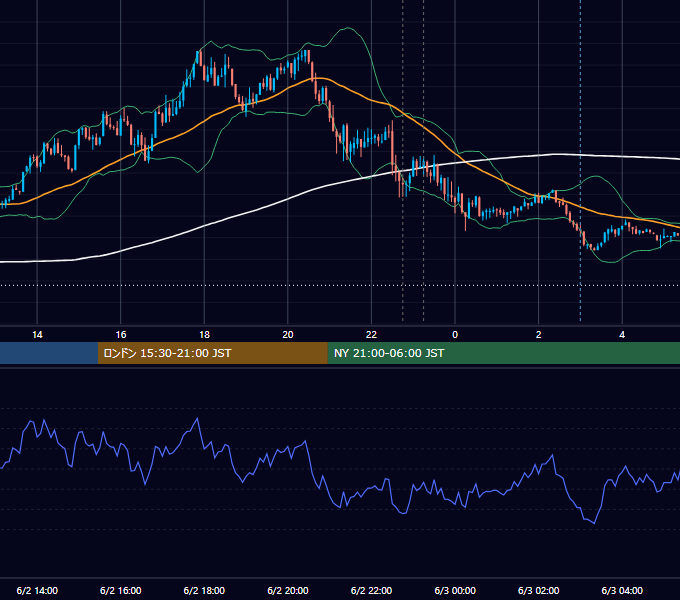The image size is (680, 600).
Task: Click the 2 hour axis label
Action: (x=539, y=335)
